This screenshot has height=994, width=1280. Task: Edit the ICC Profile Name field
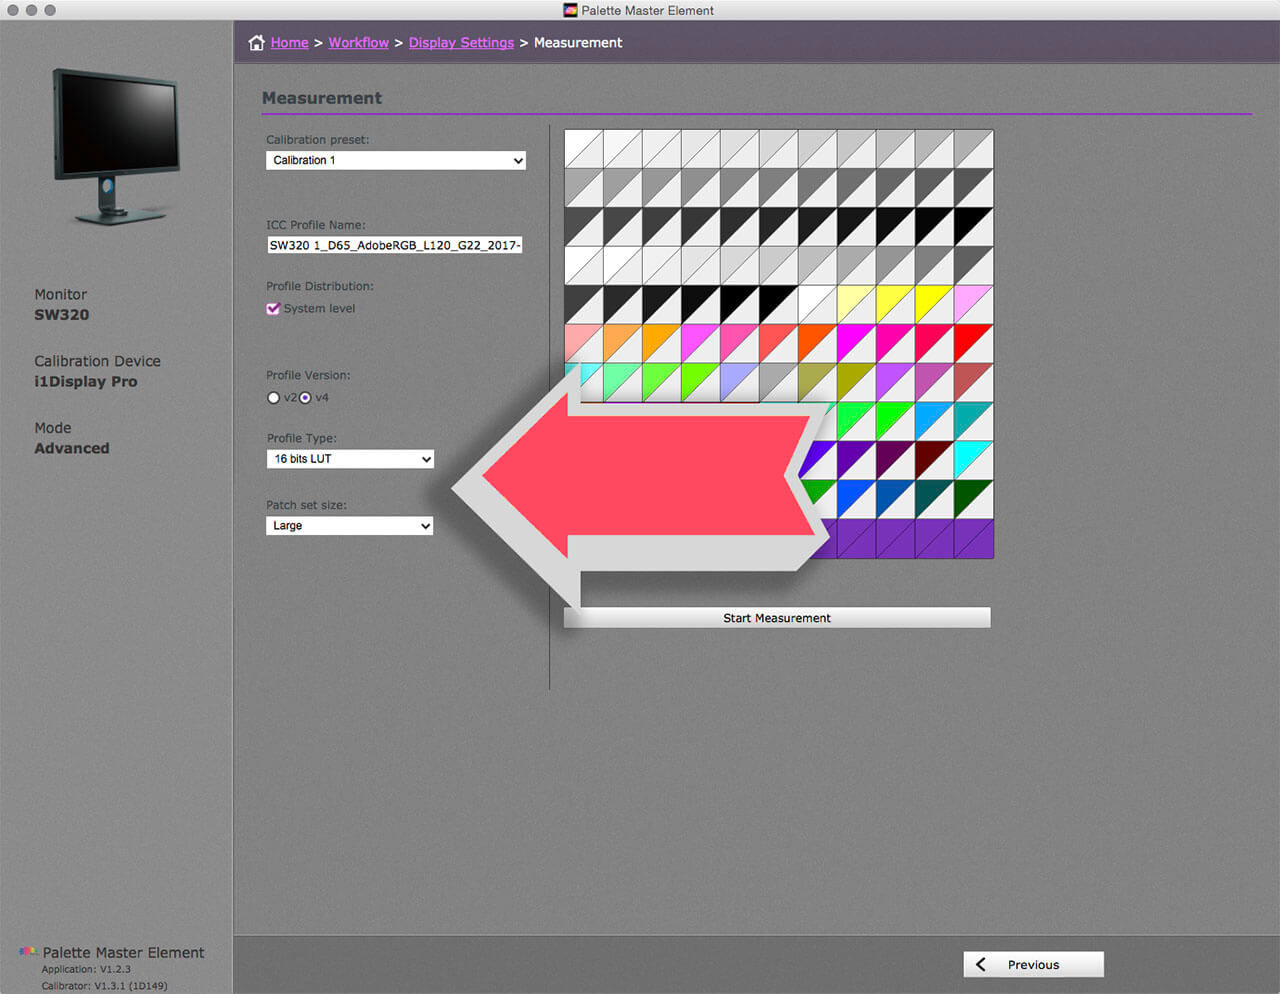click(395, 245)
